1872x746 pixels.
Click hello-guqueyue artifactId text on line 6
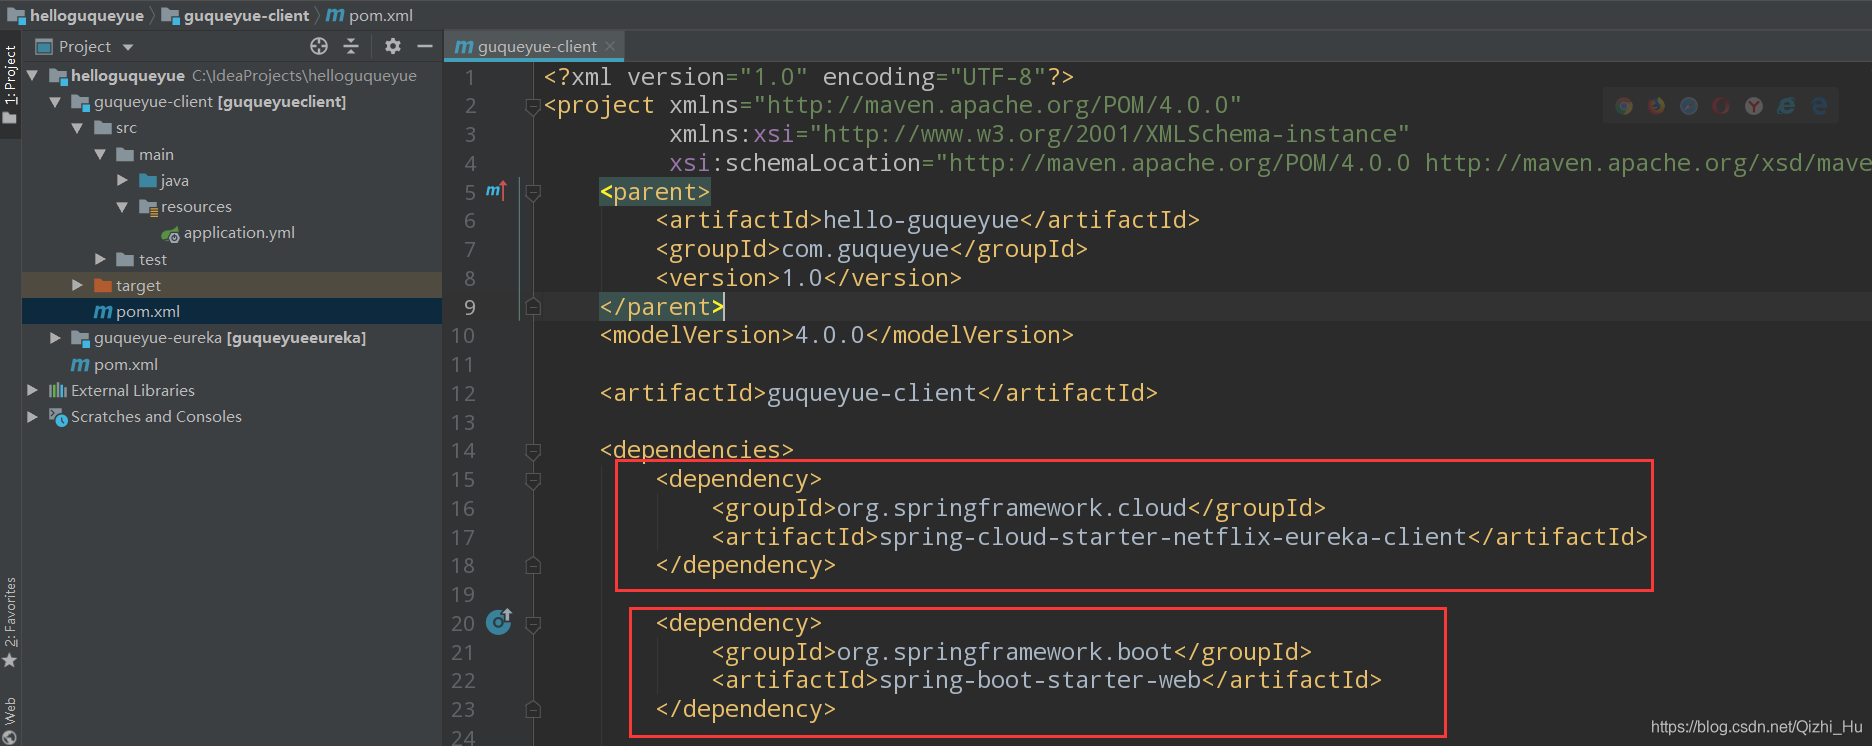920,220
